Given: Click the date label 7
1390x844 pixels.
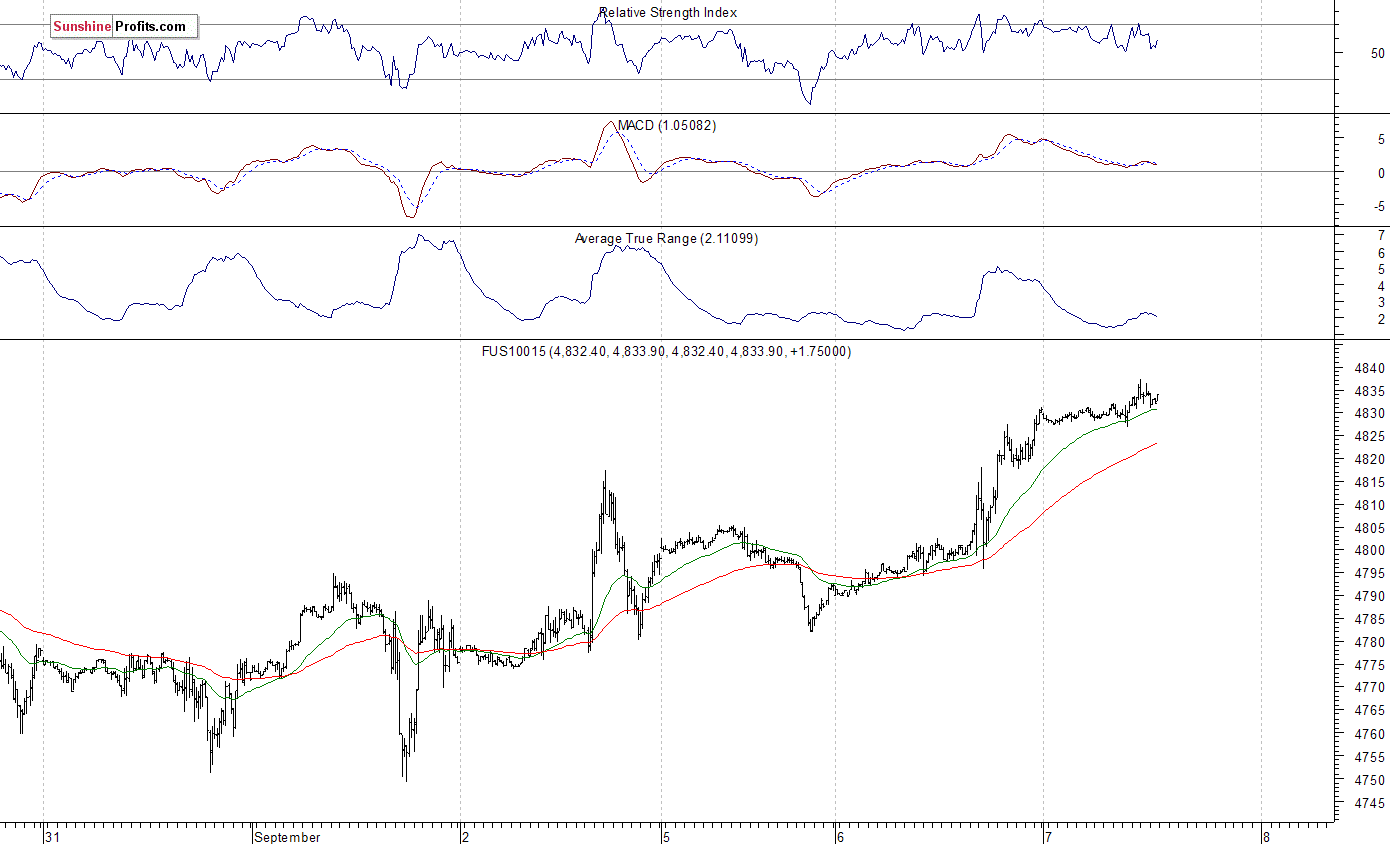Looking at the screenshot, I should tap(1048, 837).
